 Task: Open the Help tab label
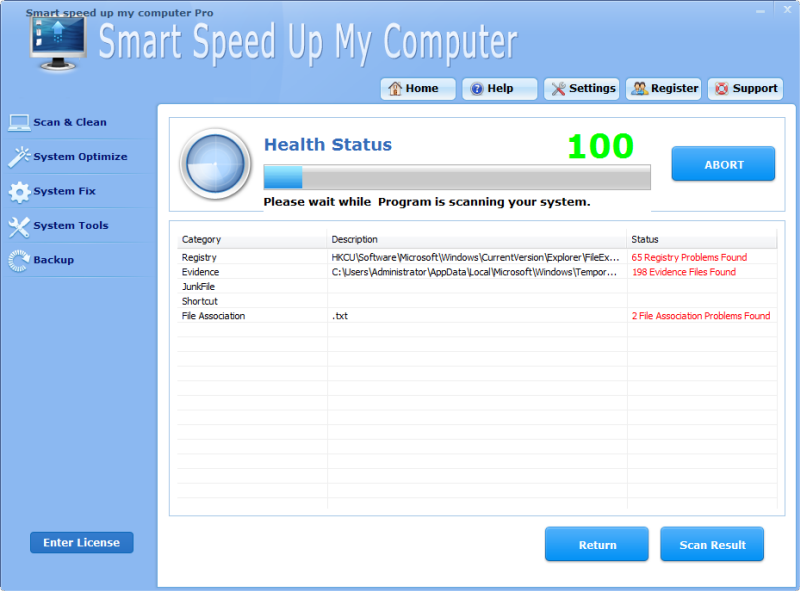pyautogui.click(x=500, y=88)
